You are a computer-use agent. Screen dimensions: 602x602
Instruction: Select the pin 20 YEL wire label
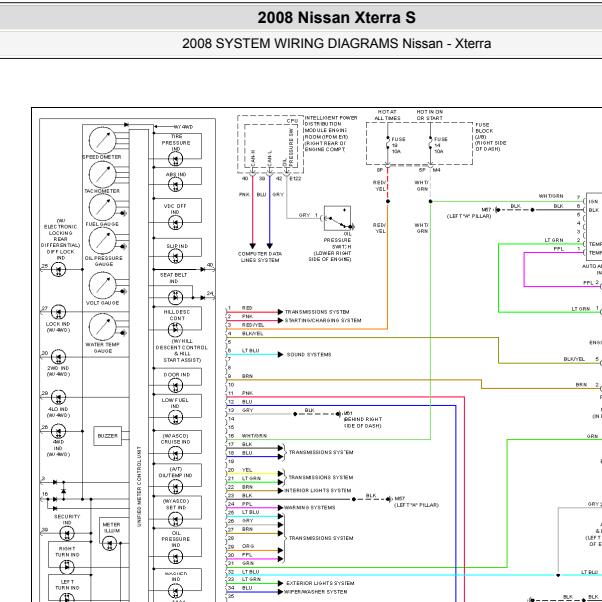coord(247,470)
